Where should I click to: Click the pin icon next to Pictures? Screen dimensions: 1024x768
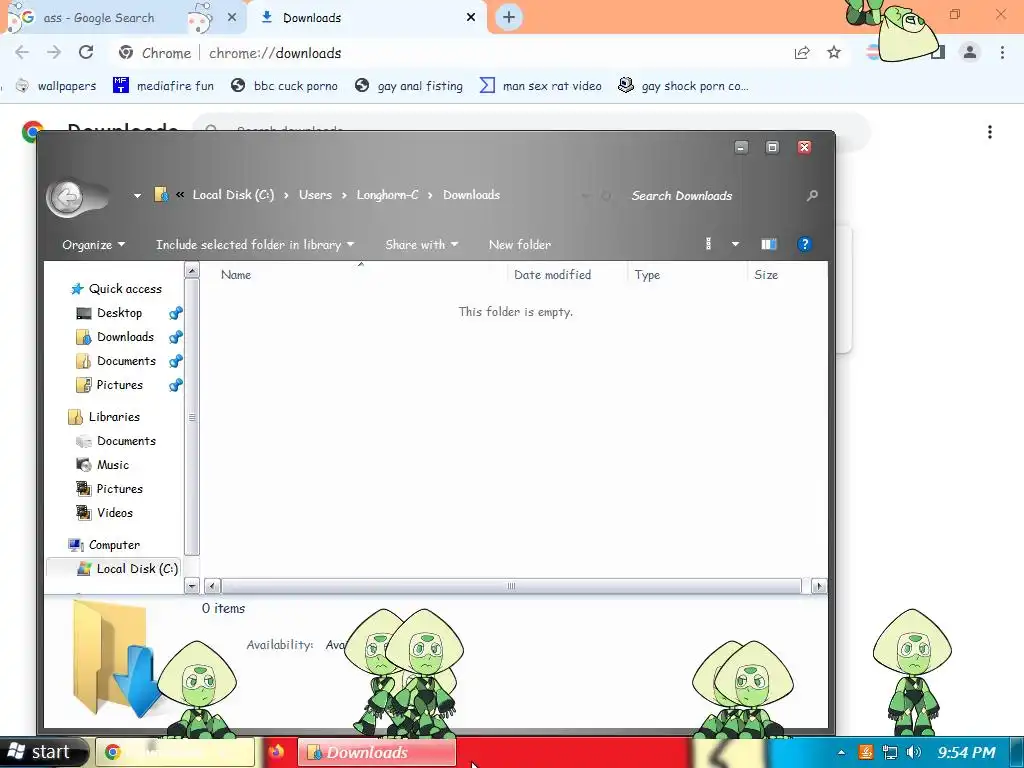click(x=175, y=385)
